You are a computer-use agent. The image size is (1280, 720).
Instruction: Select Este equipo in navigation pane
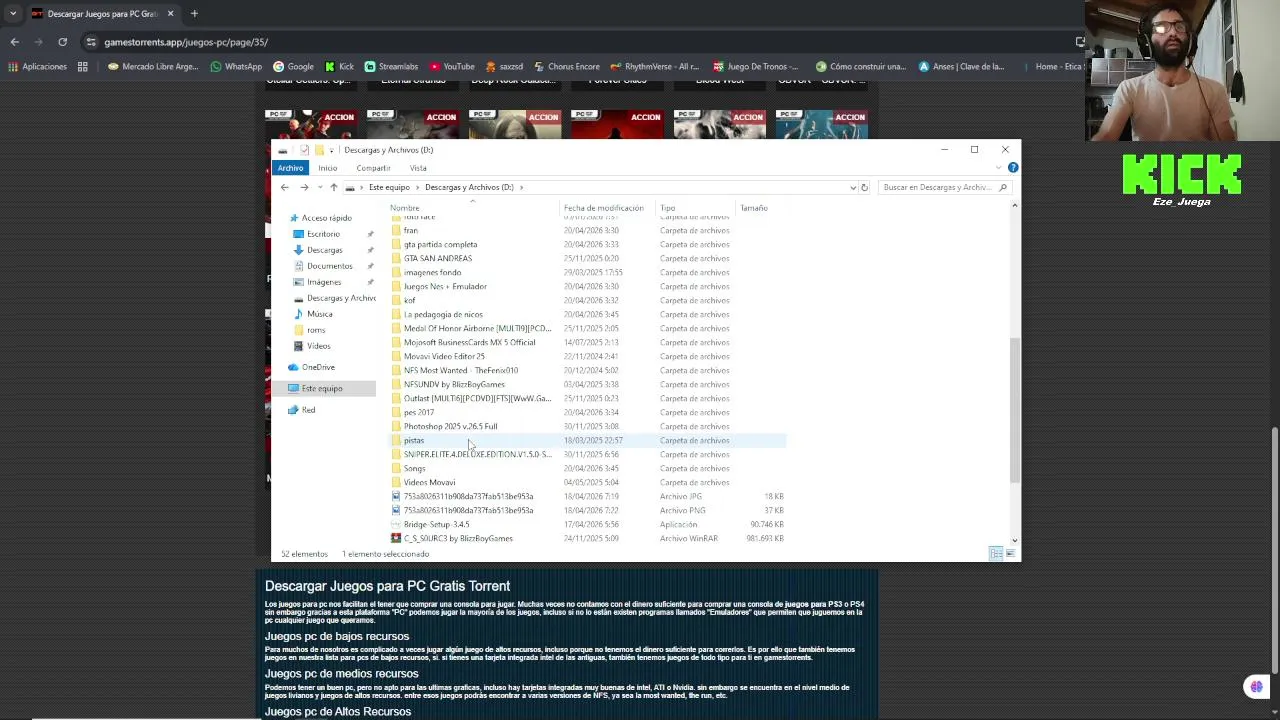click(x=322, y=388)
